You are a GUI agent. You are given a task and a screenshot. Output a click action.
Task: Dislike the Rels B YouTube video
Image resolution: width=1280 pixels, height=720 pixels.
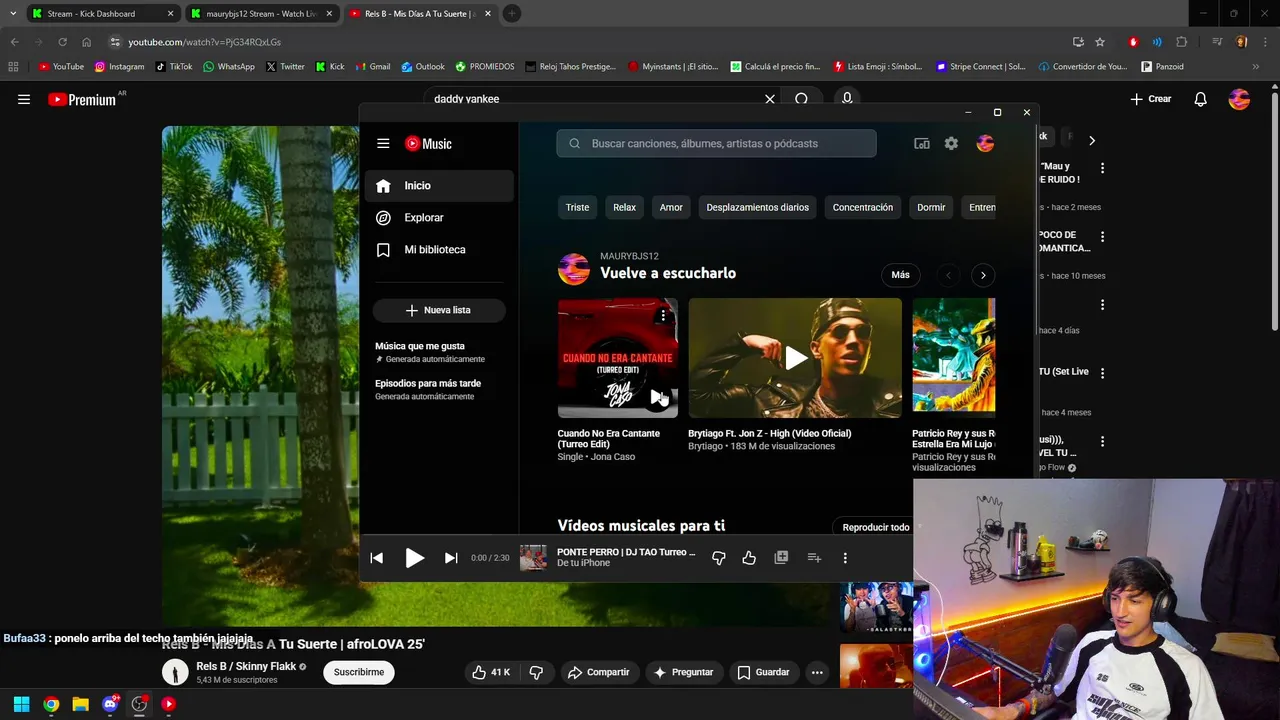(x=536, y=672)
